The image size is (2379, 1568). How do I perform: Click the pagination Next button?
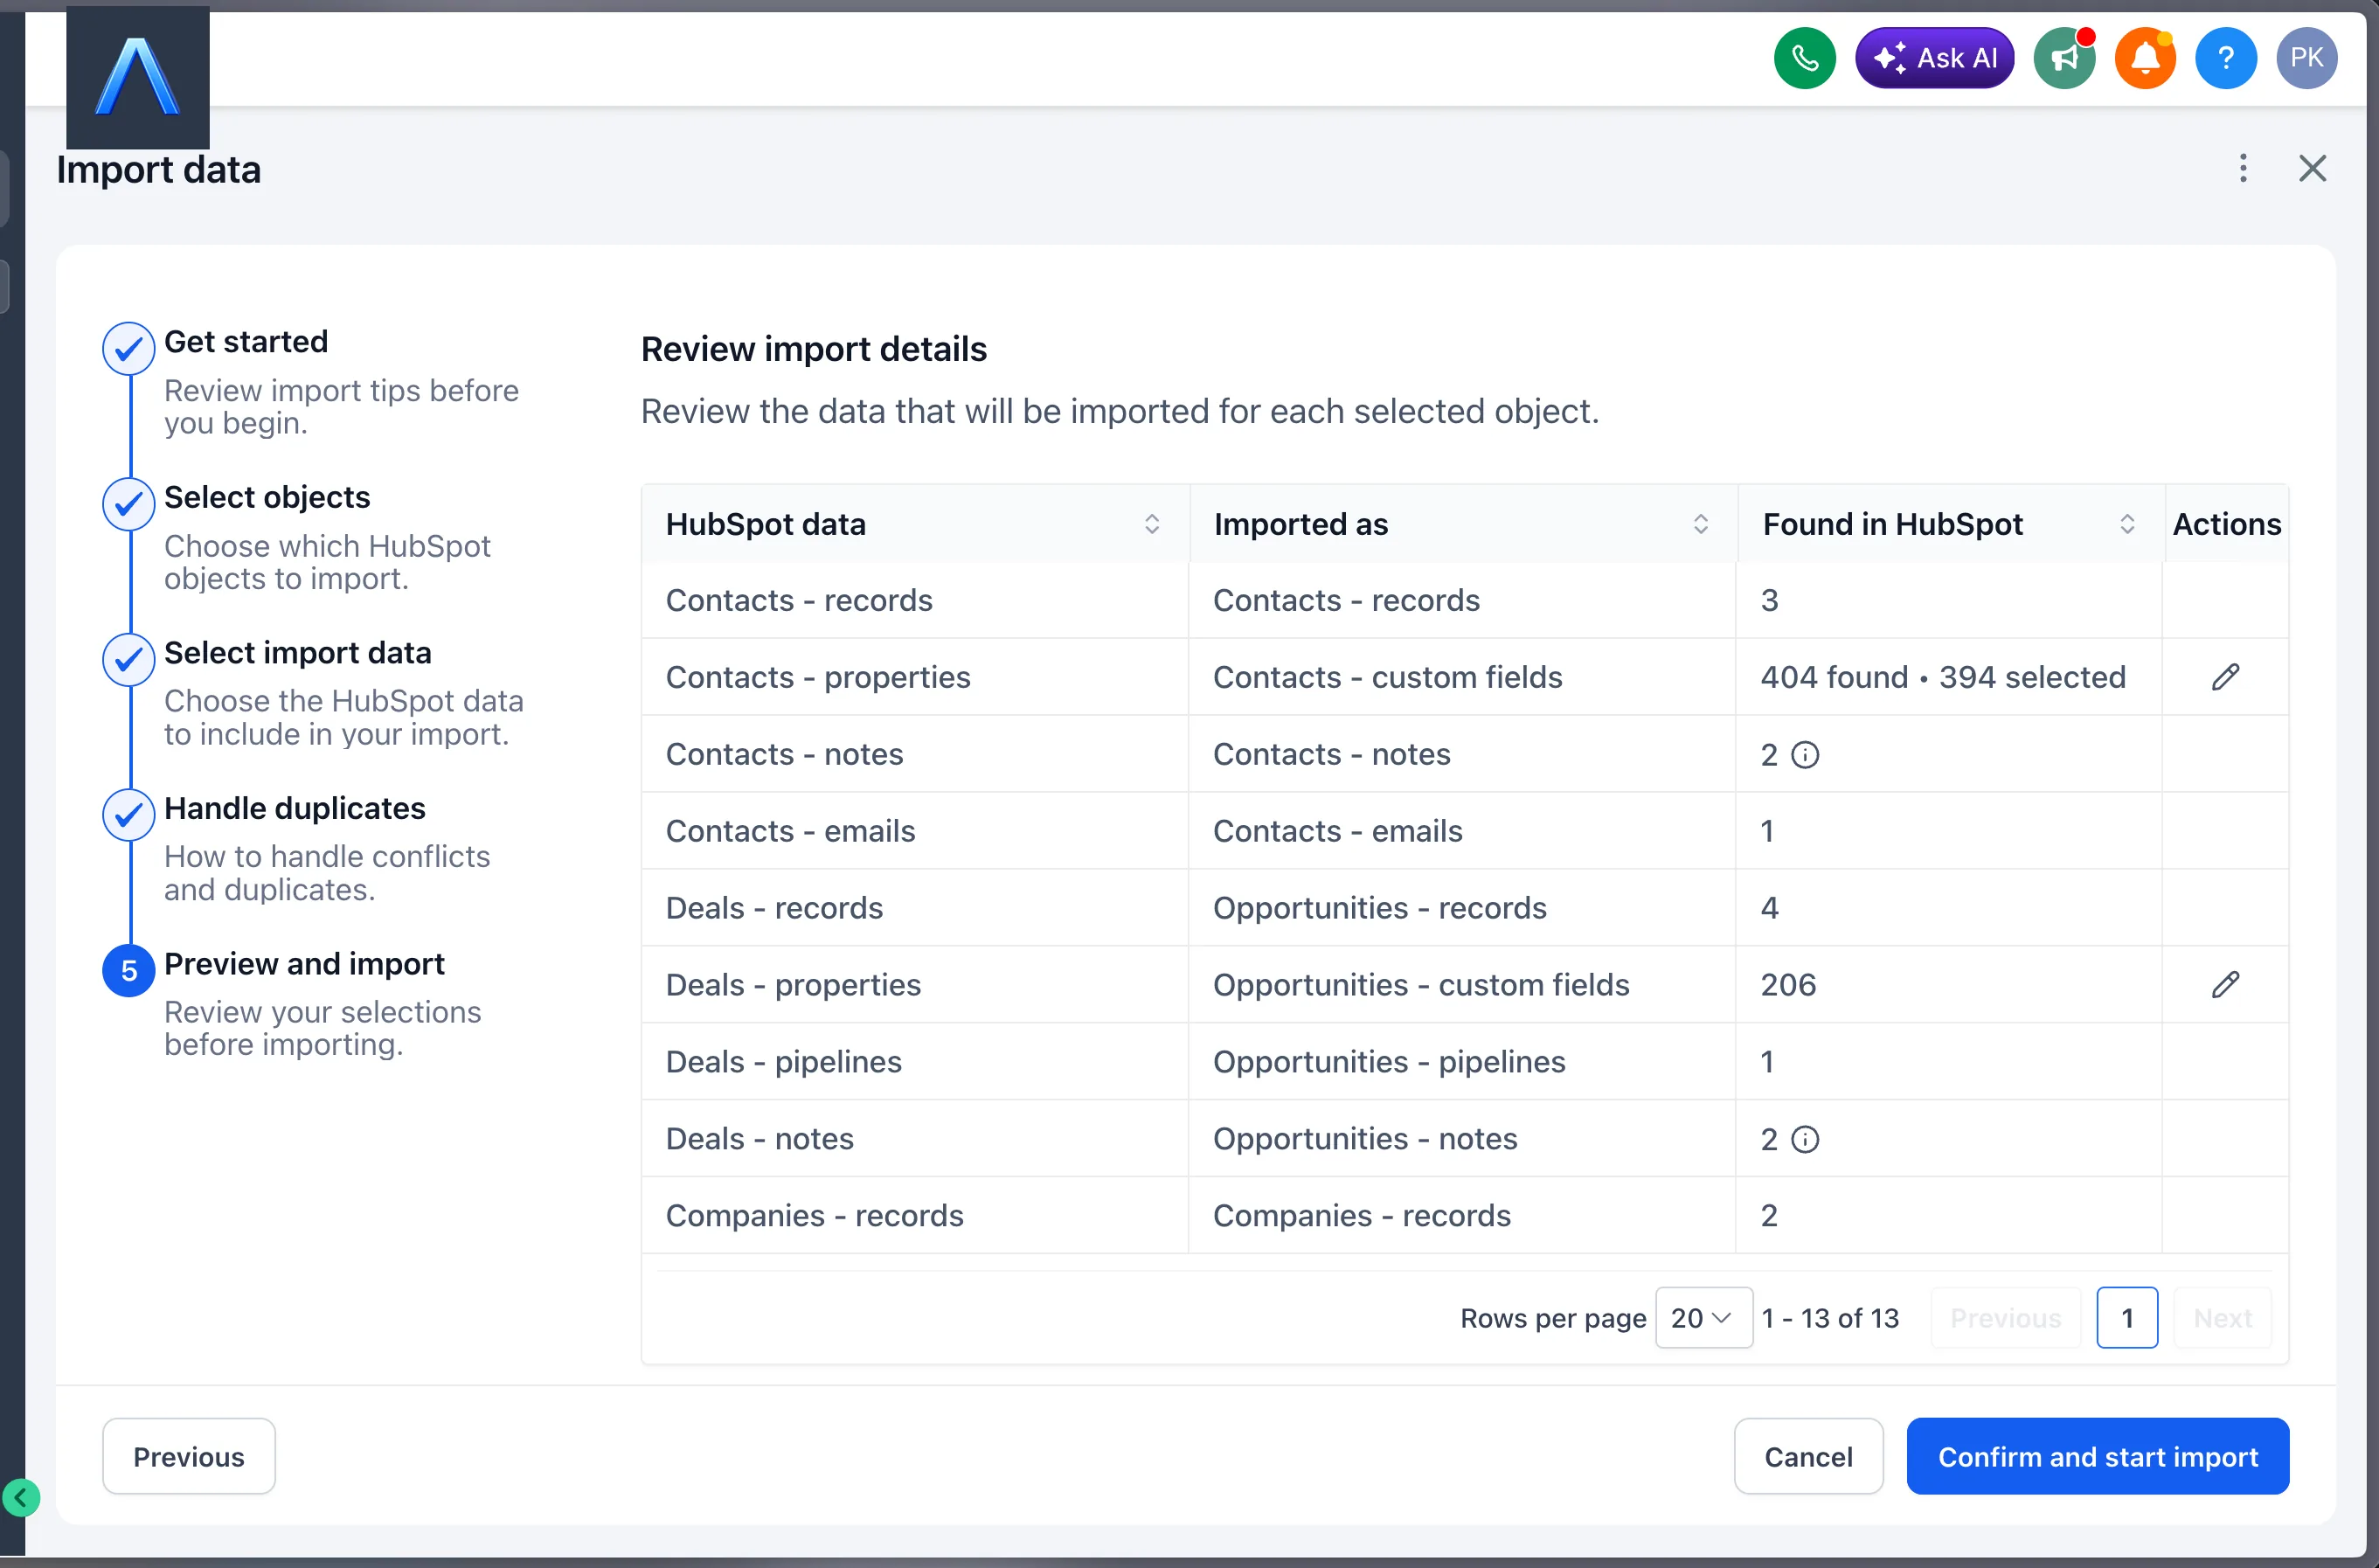[x=2222, y=1318]
